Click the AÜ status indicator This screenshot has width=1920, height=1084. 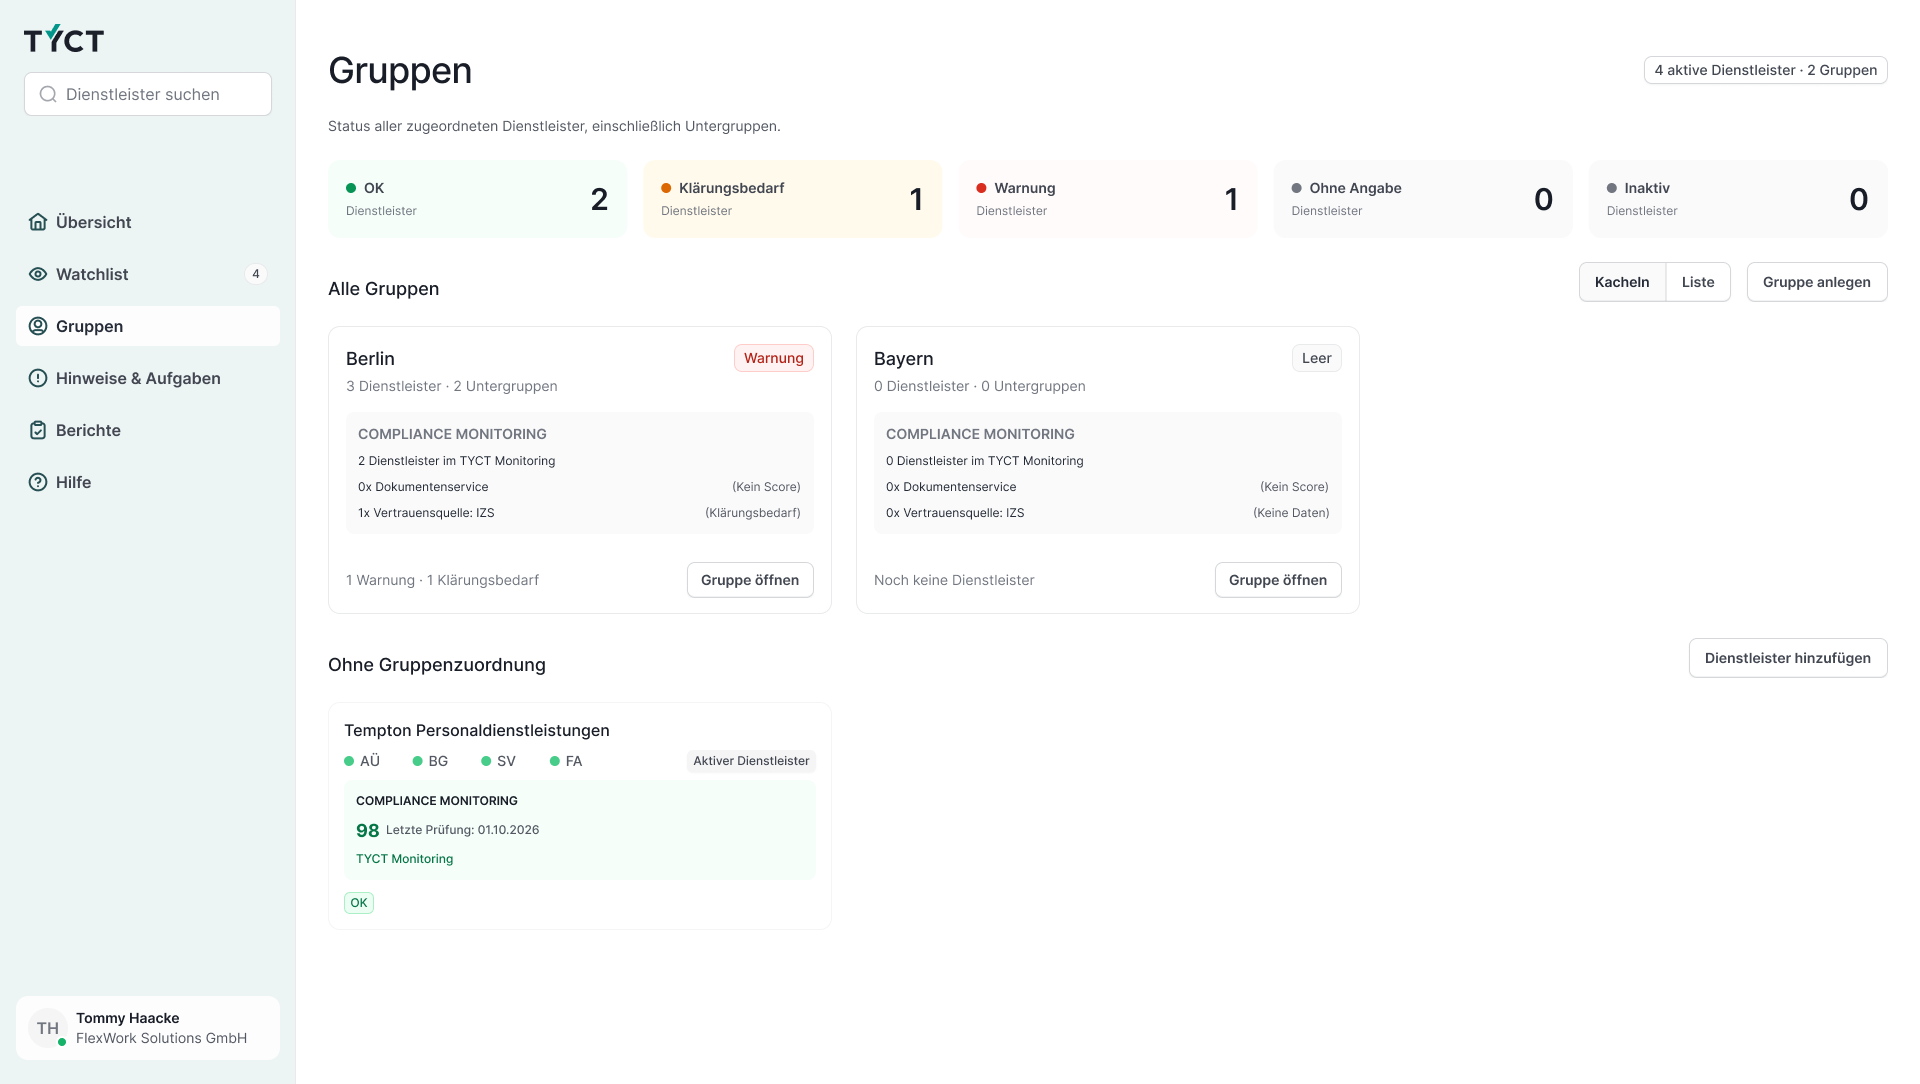(362, 761)
